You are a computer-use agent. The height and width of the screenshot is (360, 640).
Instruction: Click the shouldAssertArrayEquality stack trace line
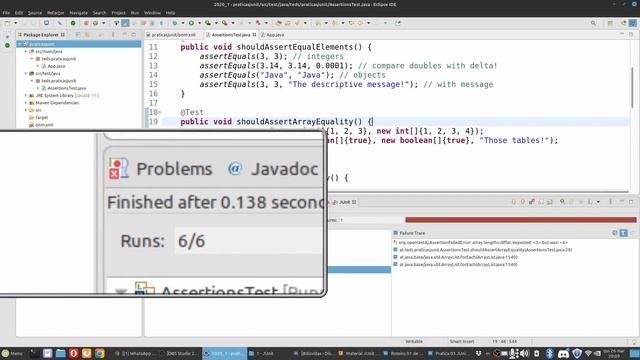point(482,250)
